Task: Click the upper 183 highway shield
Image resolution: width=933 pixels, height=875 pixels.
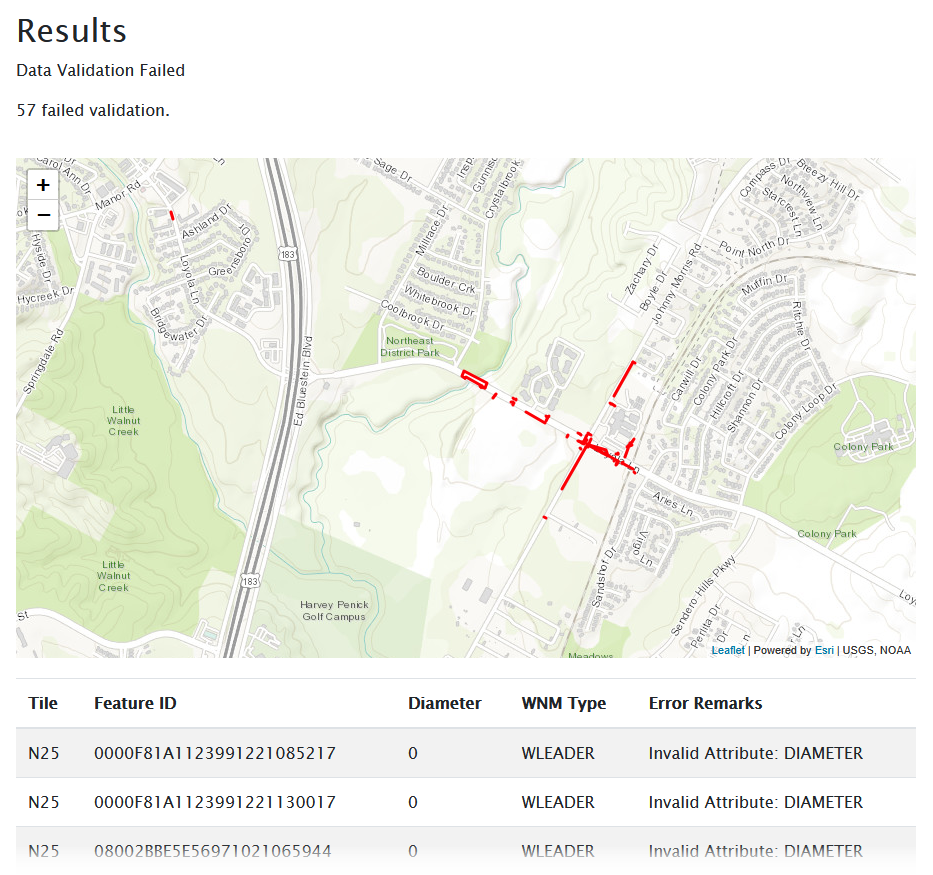Action: pos(287,255)
